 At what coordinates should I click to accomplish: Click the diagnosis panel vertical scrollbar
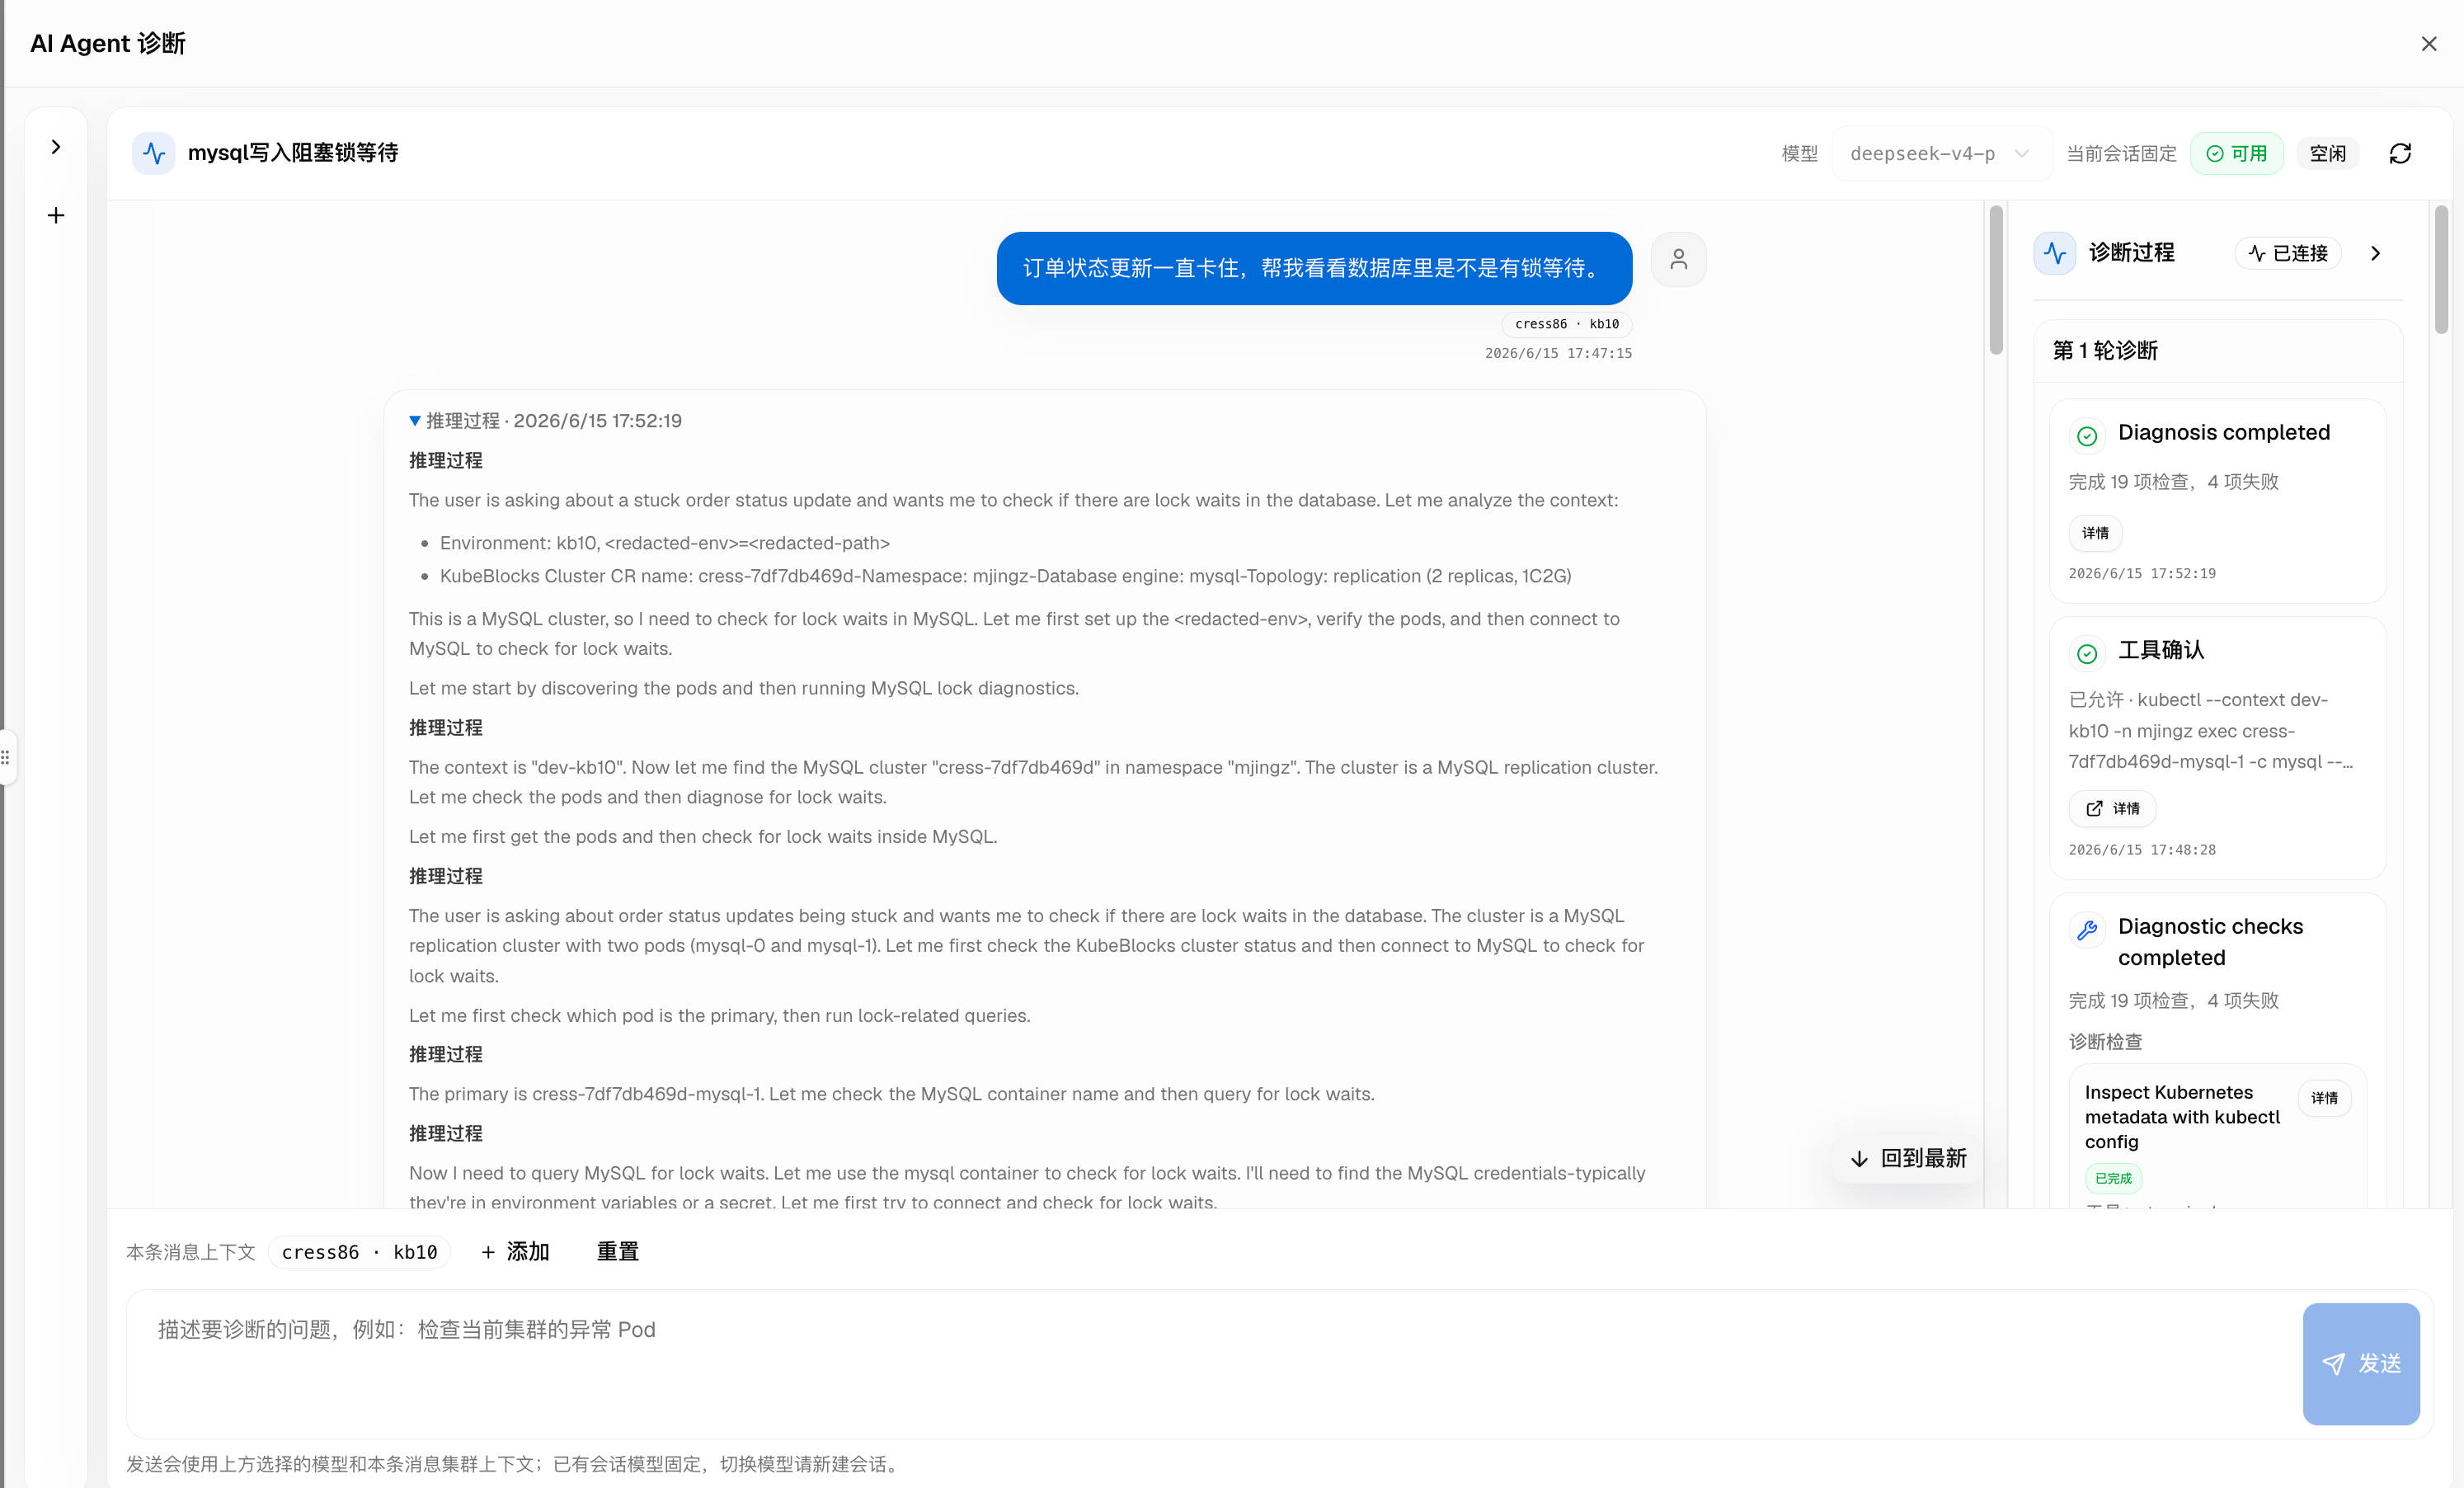pyautogui.click(x=2441, y=269)
